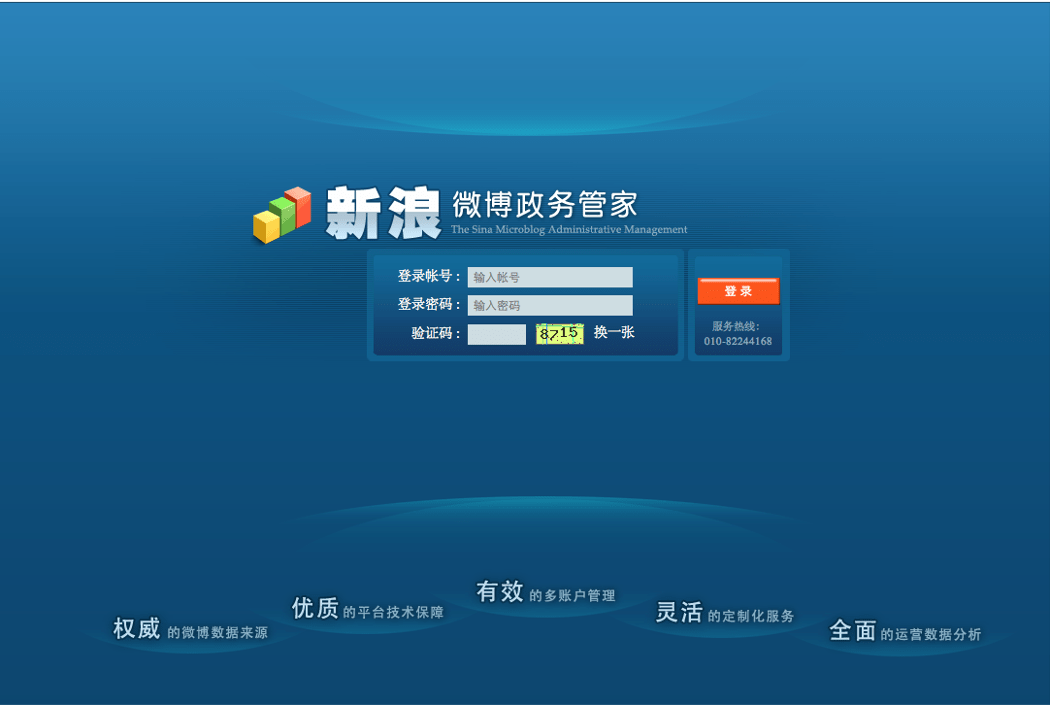Click the 全面 的运营数据分析 slogan
This screenshot has width=1050, height=706.
point(905,631)
